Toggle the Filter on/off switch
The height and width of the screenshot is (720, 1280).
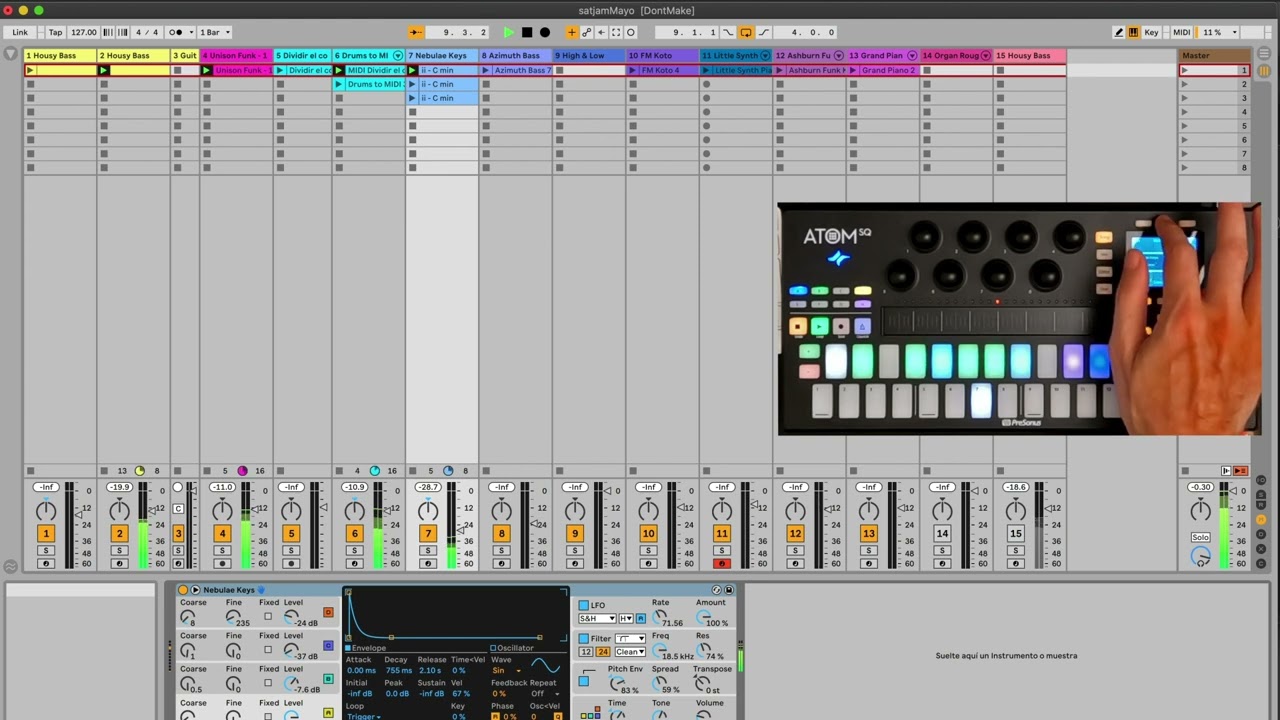click(x=584, y=638)
